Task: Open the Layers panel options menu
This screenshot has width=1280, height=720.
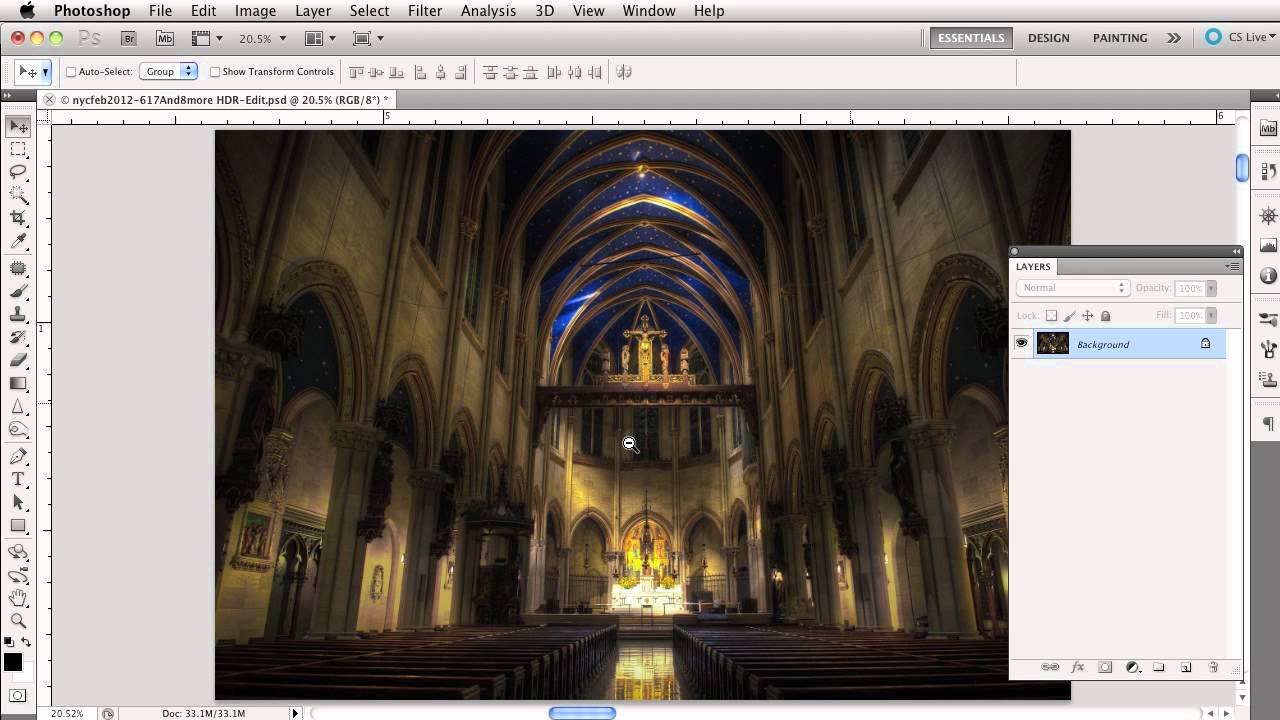Action: [x=1233, y=267]
